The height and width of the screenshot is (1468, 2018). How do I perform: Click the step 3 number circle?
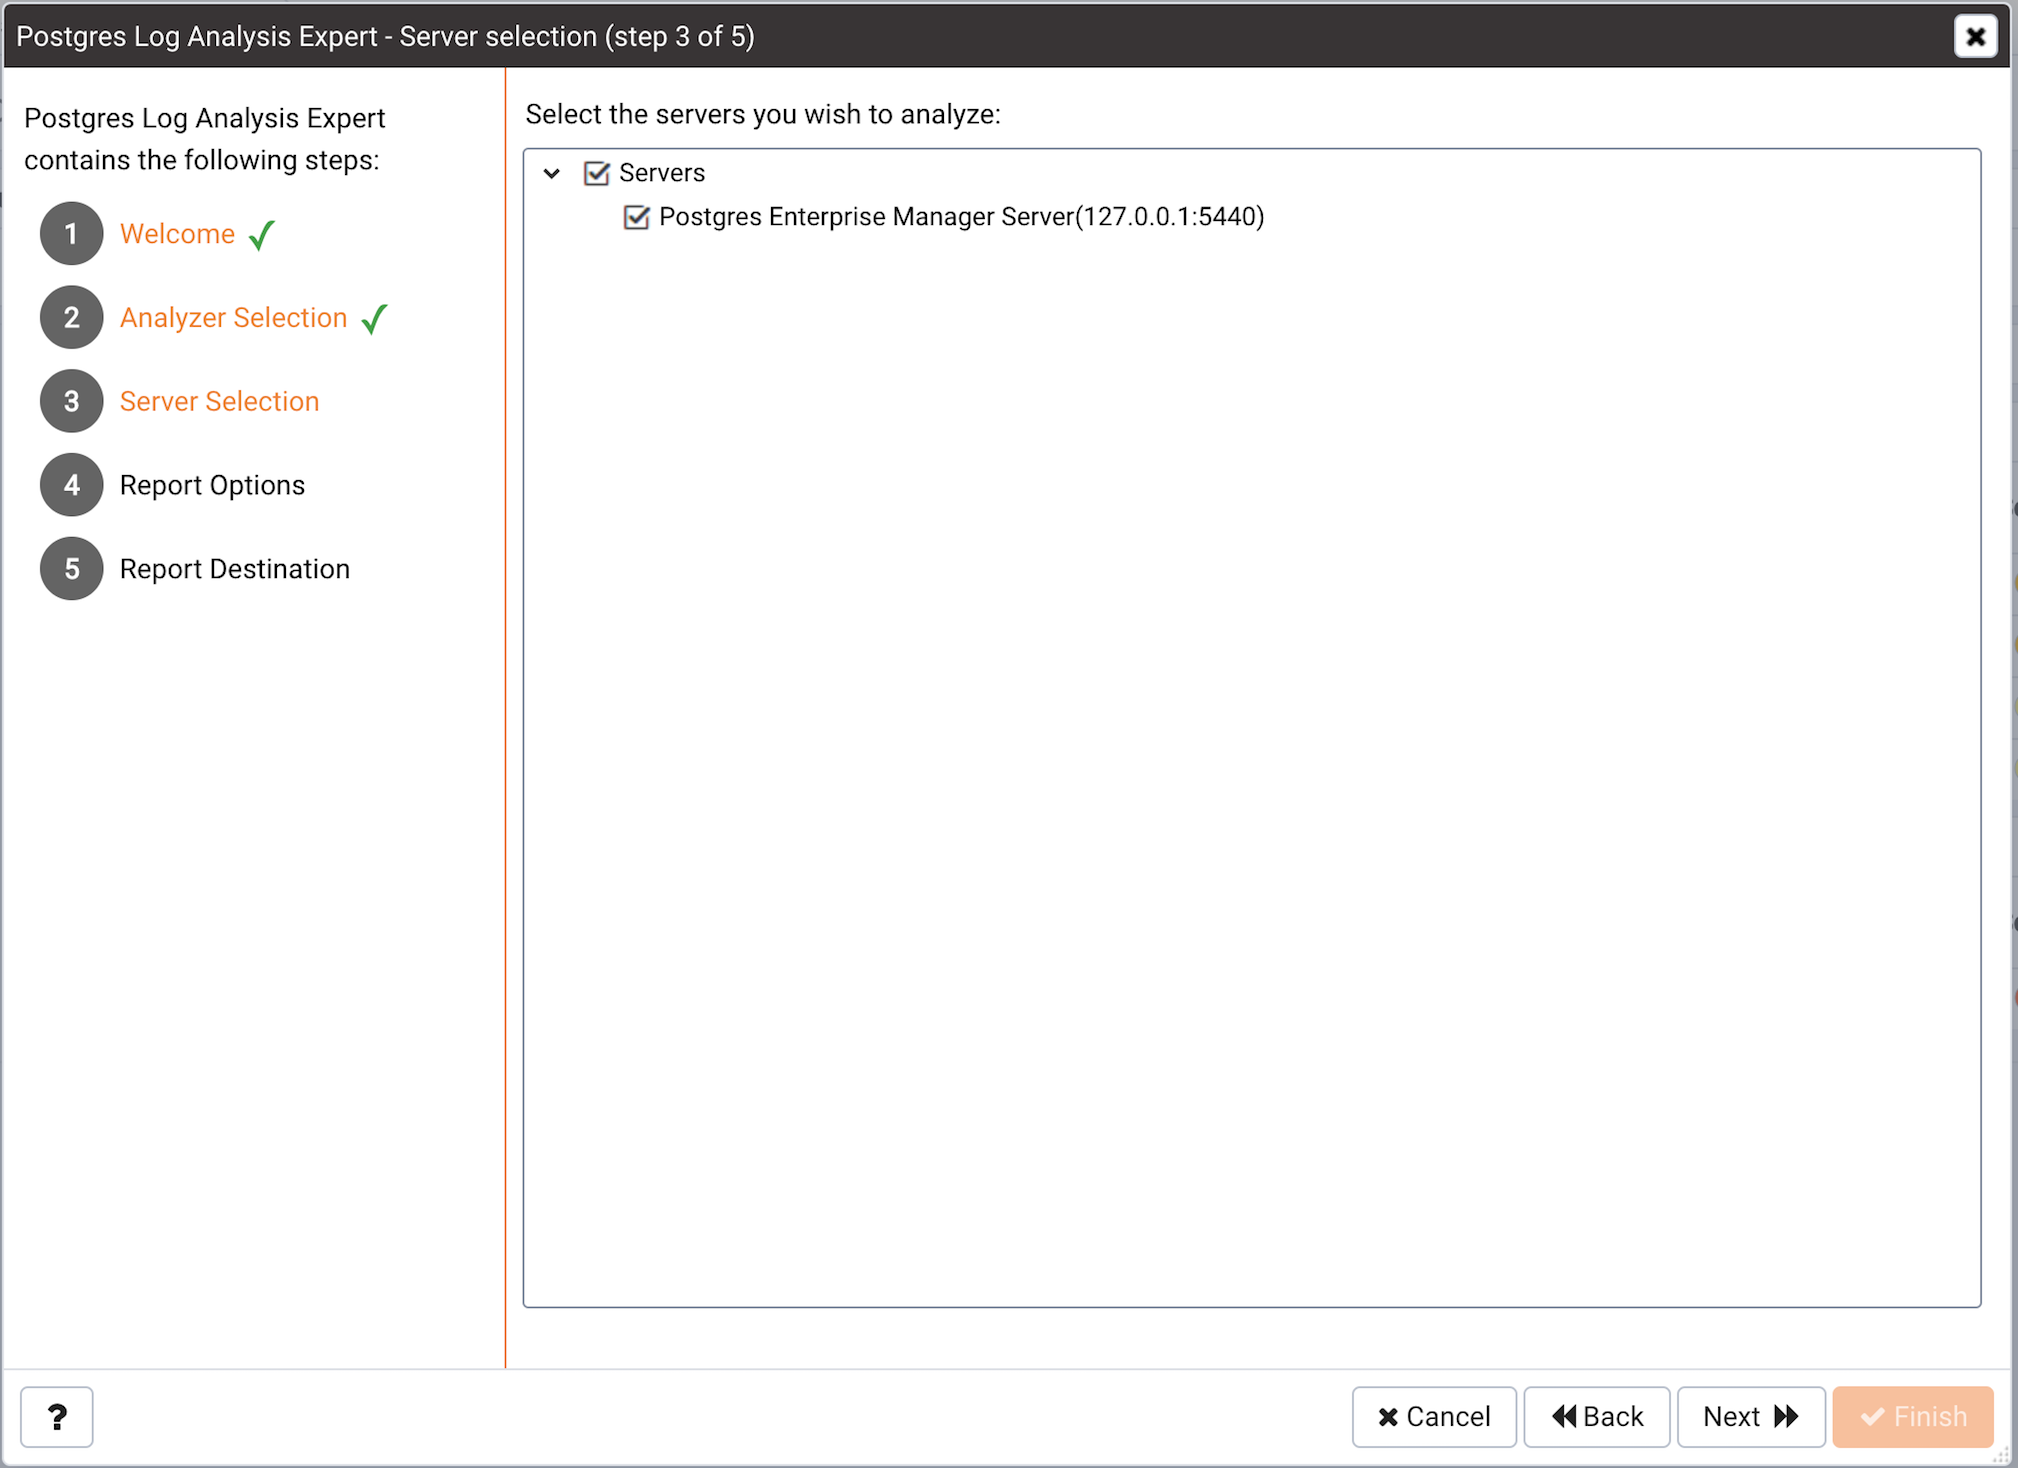pos(72,401)
